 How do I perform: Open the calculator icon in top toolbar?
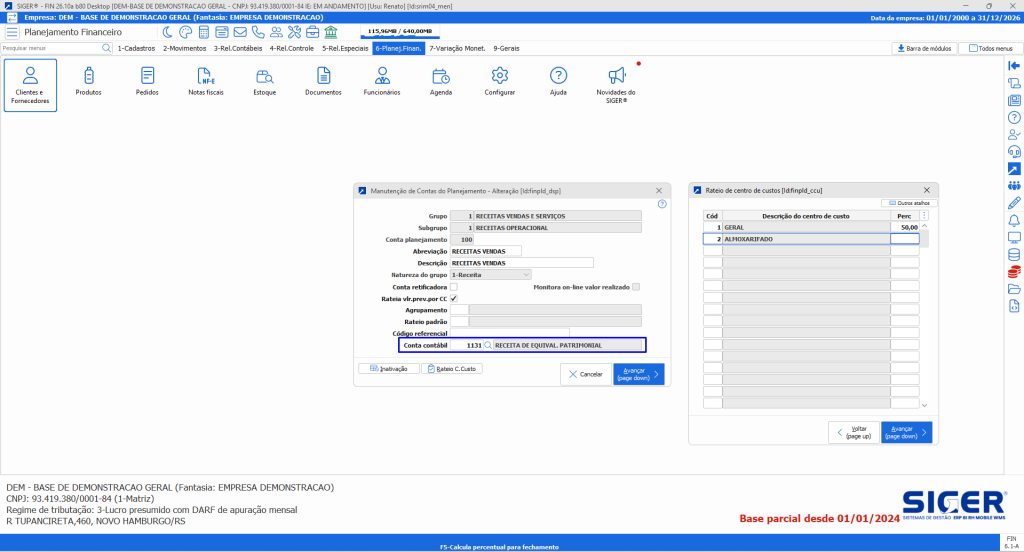pyautogui.click(x=204, y=32)
